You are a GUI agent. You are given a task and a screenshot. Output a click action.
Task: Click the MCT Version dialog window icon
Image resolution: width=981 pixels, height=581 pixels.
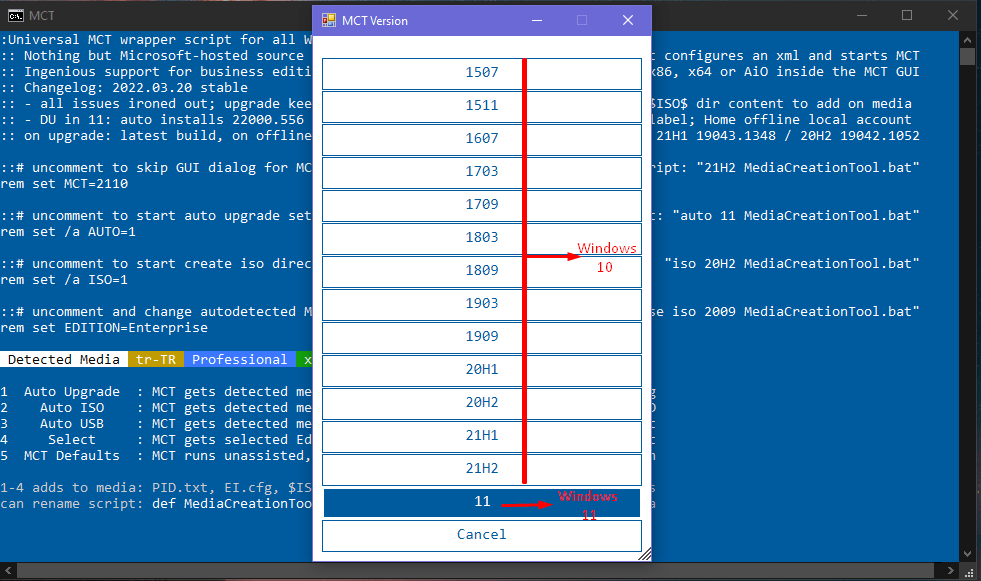pyautogui.click(x=328, y=21)
